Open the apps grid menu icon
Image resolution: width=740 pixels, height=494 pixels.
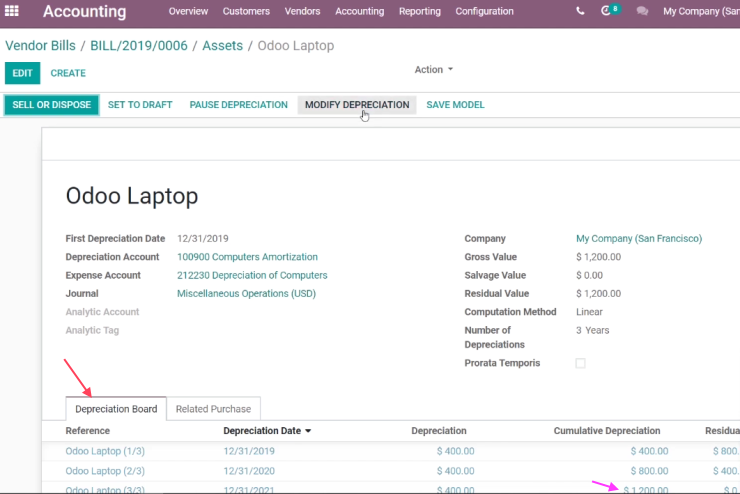tap(12, 11)
